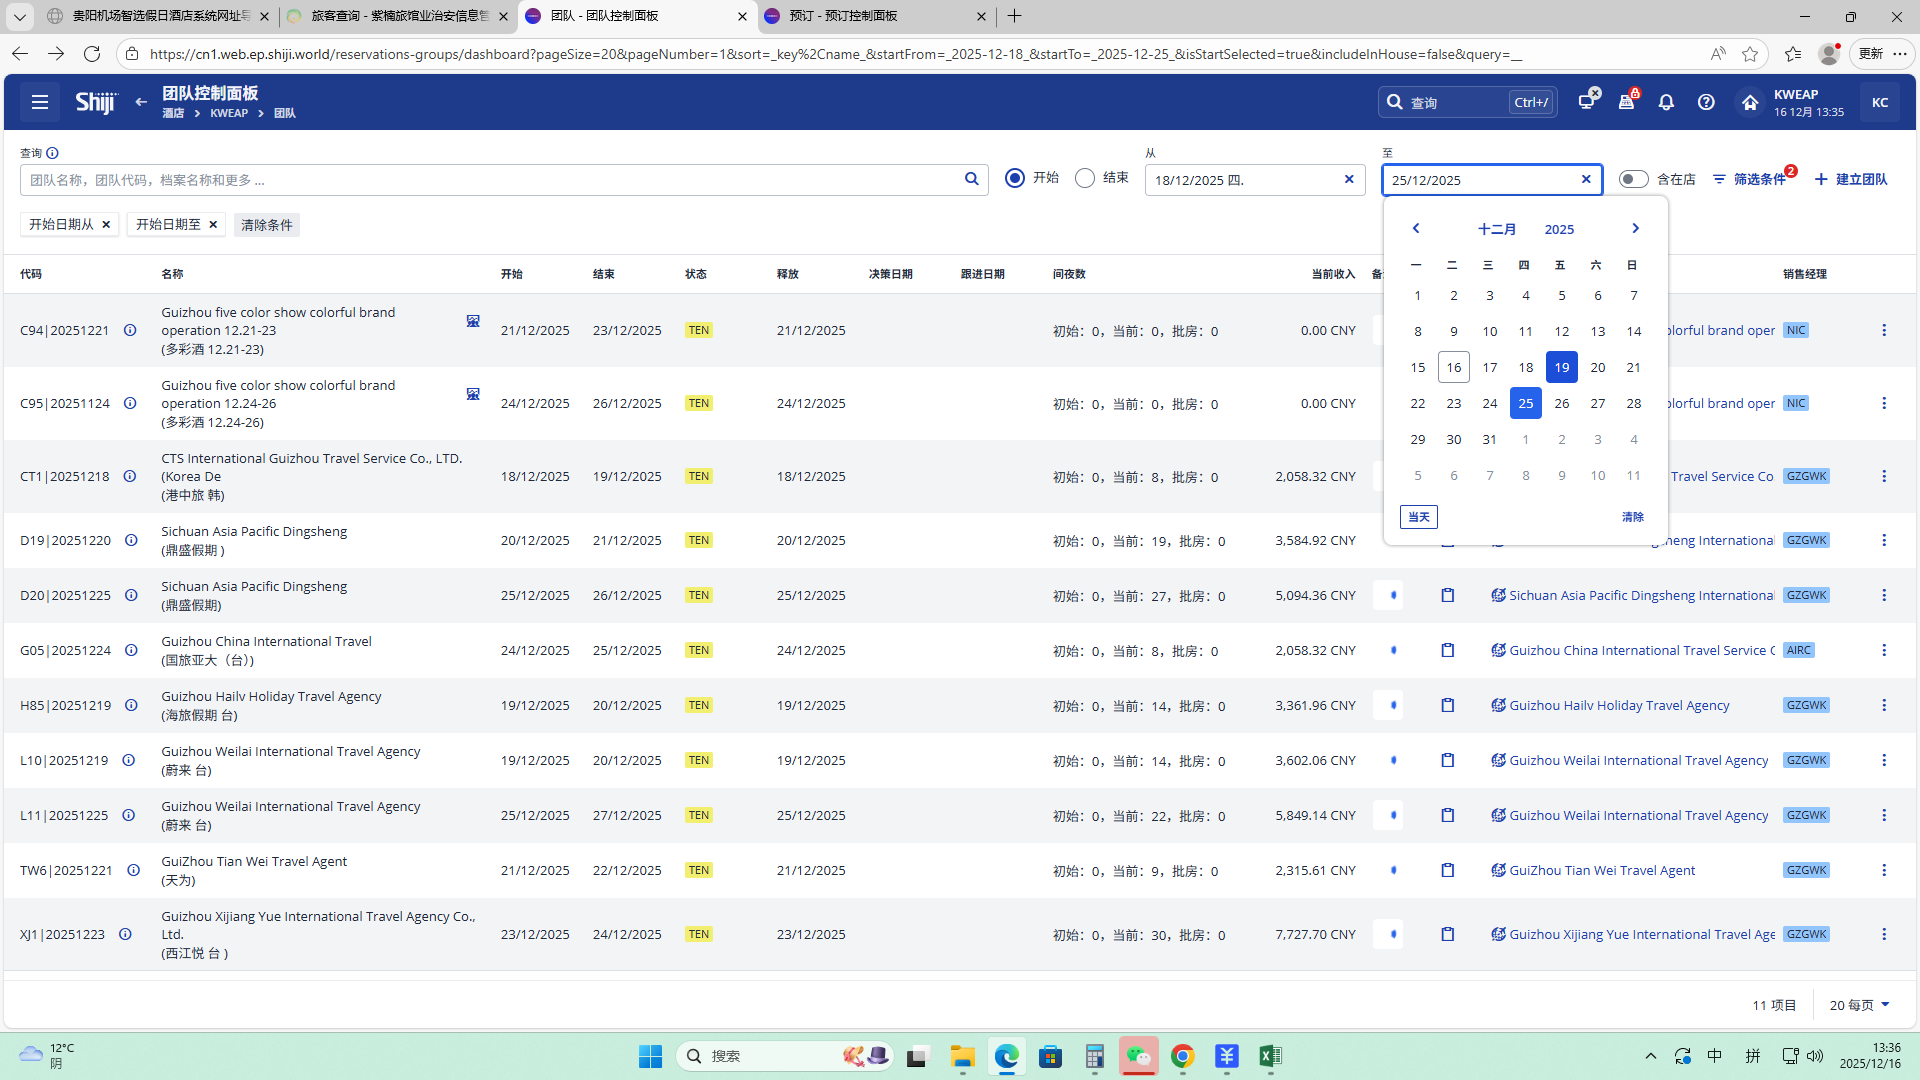Open the help question mark icon
1920x1080 pixels.
click(x=1706, y=102)
